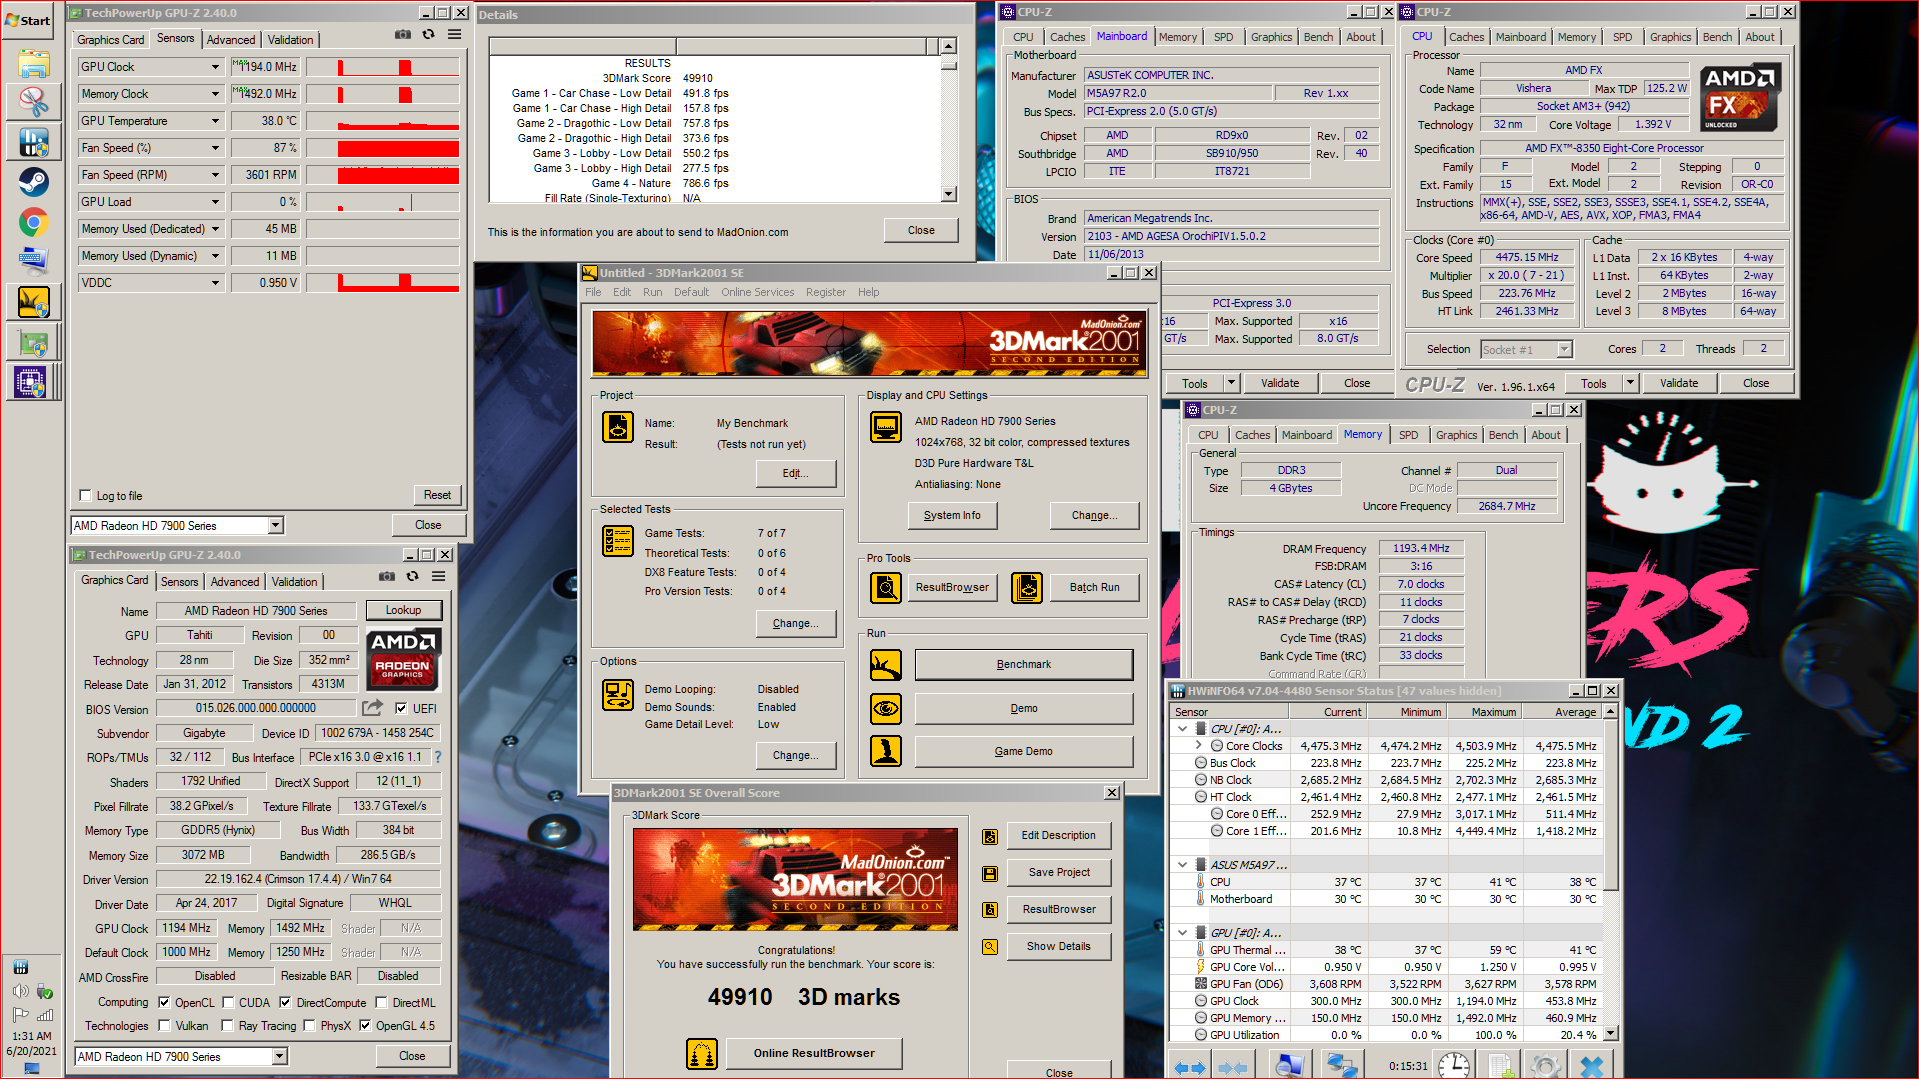Viewport: 1919px width, 1079px height.
Task: Click the camera icon in lower GPU-Z window
Action: (x=387, y=577)
